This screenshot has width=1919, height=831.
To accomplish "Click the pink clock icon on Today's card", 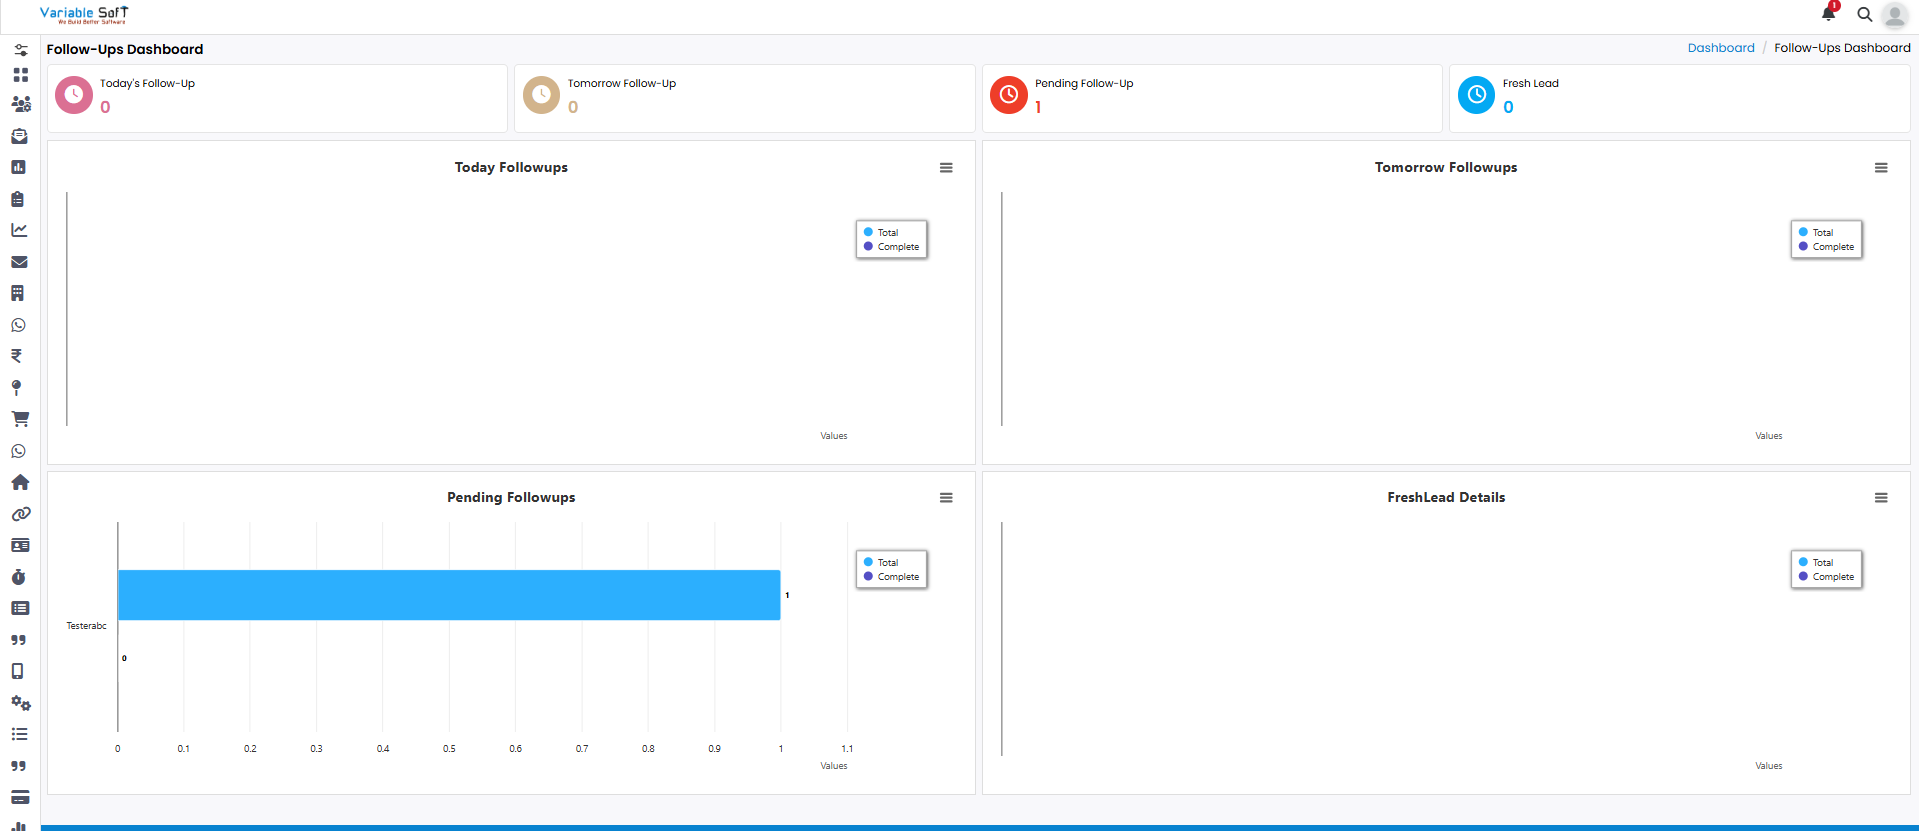I will (74, 95).
